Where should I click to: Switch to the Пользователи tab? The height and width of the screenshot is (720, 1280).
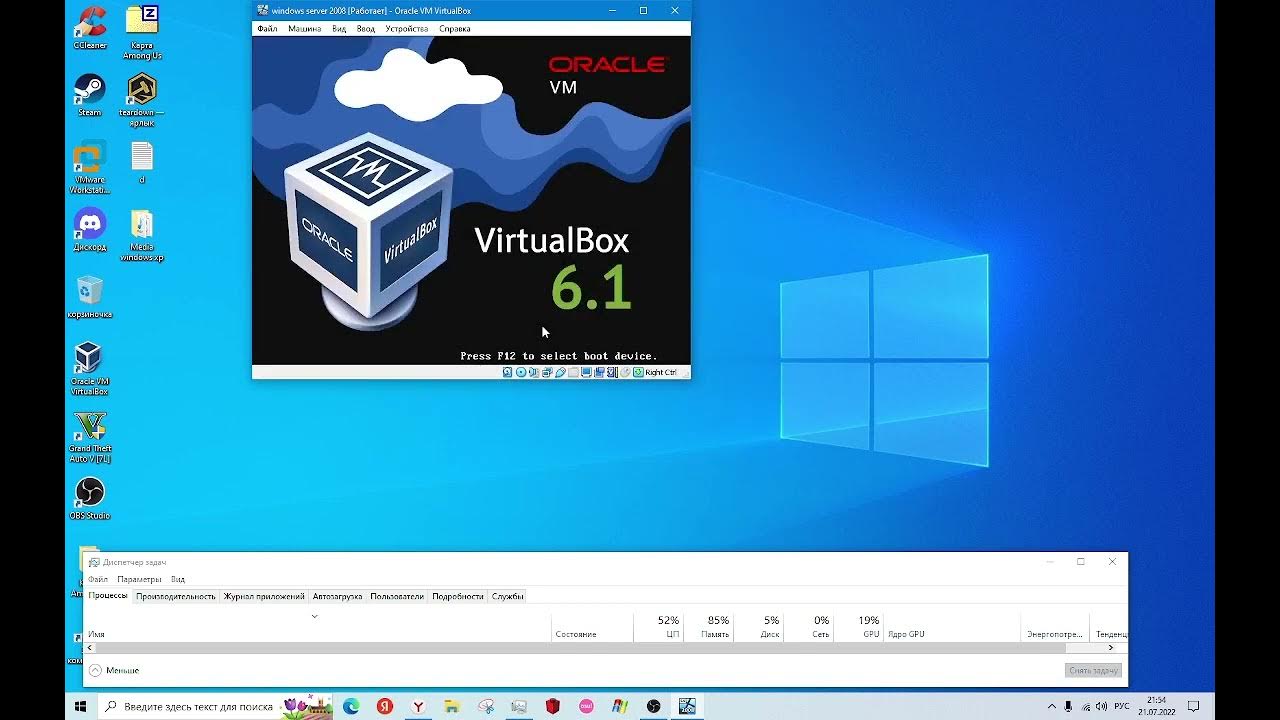click(x=397, y=596)
